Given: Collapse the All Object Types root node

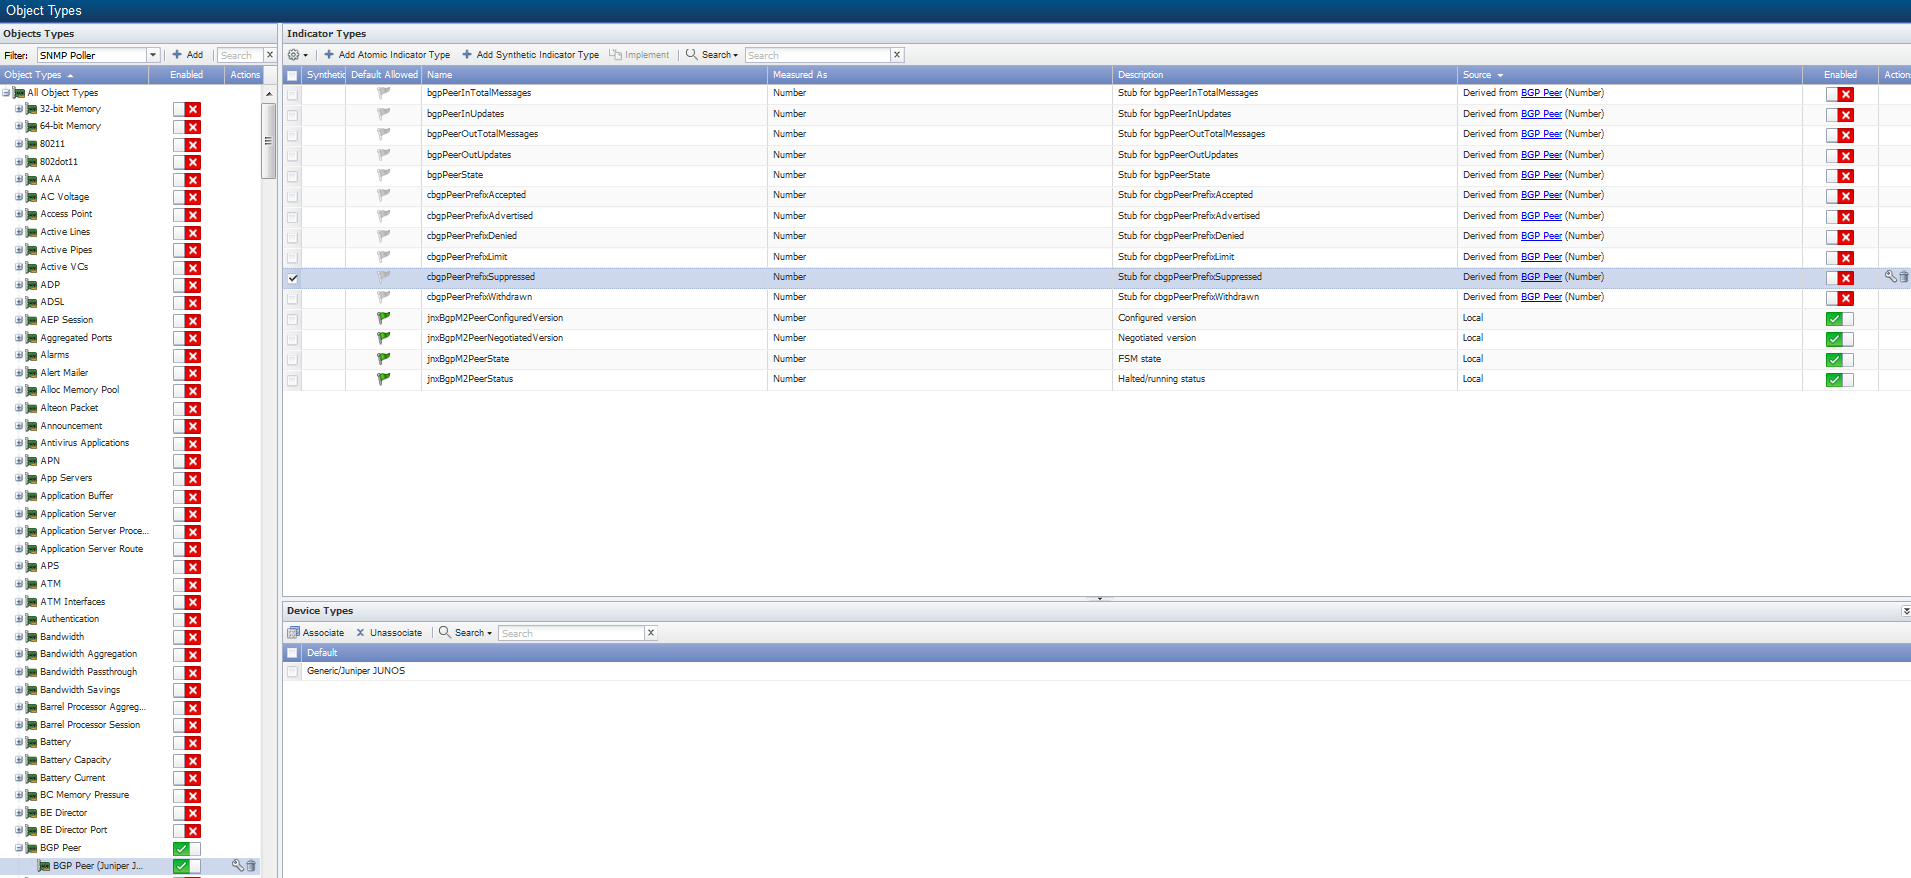Looking at the screenshot, I should (x=6, y=93).
